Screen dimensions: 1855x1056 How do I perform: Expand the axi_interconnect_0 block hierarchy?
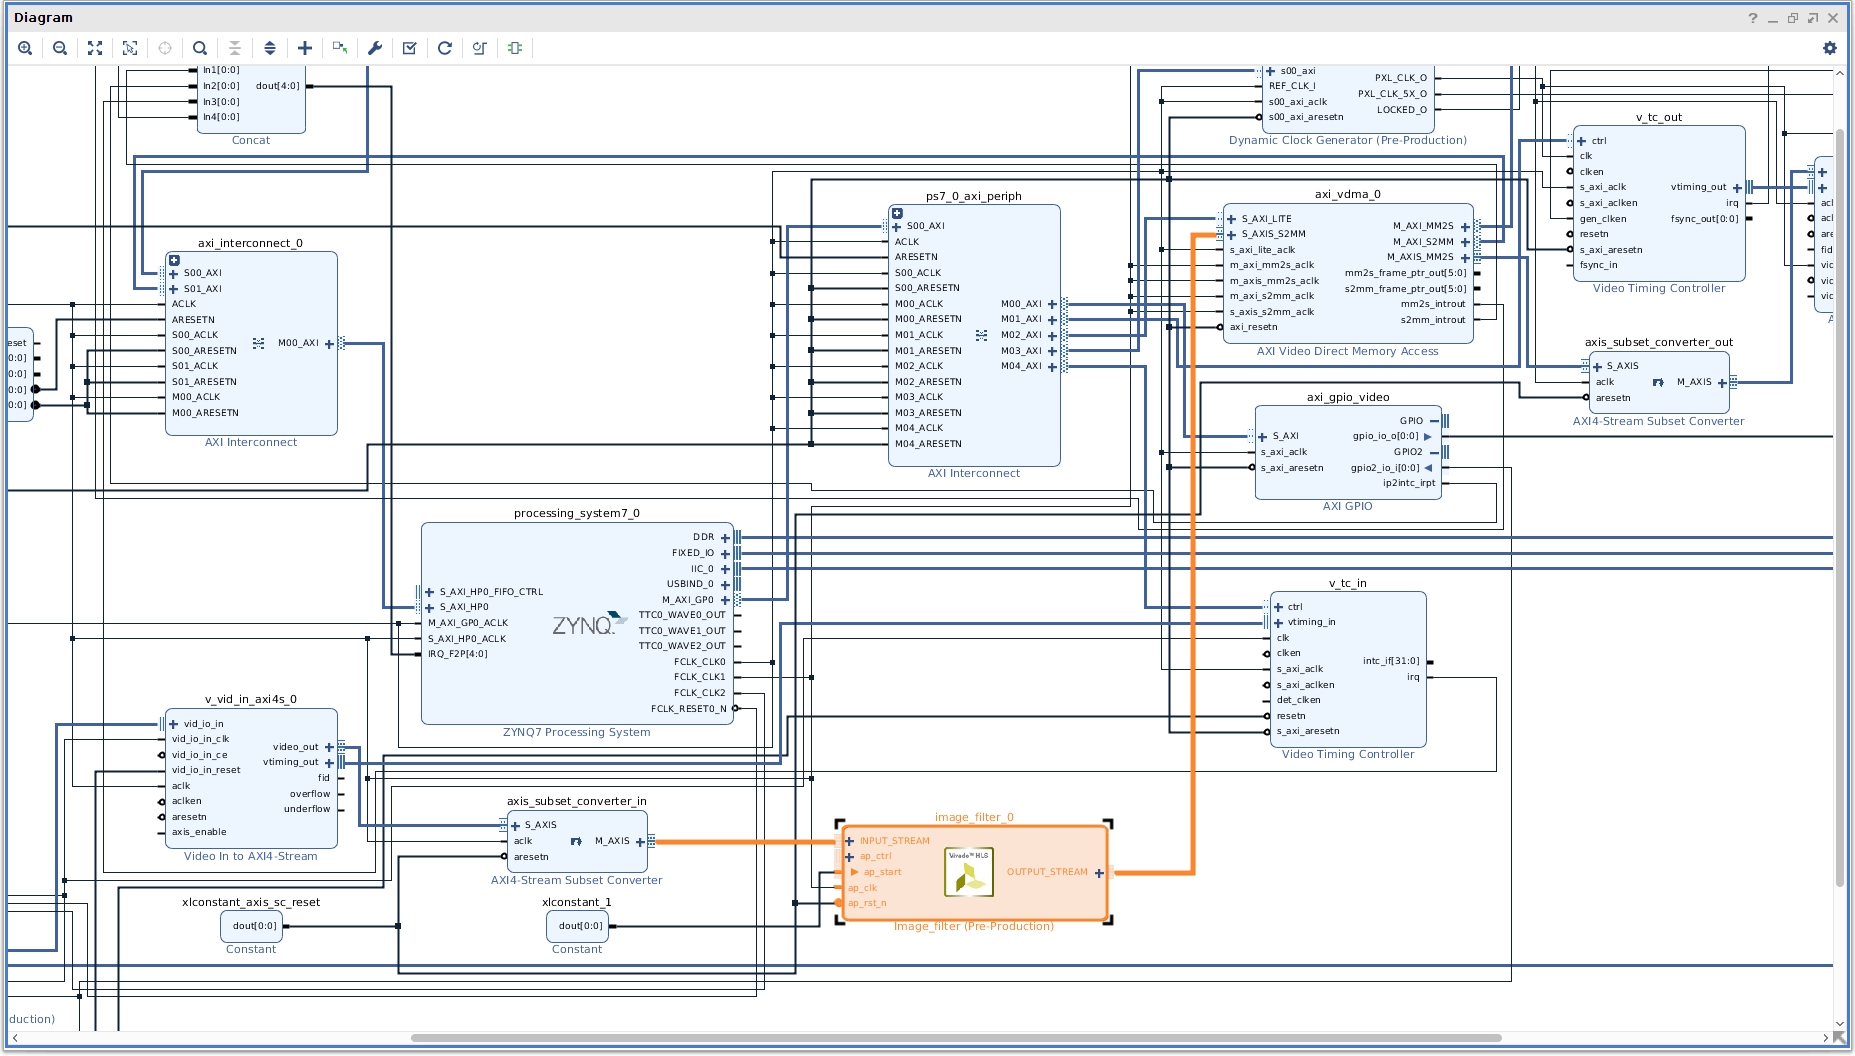(x=174, y=260)
